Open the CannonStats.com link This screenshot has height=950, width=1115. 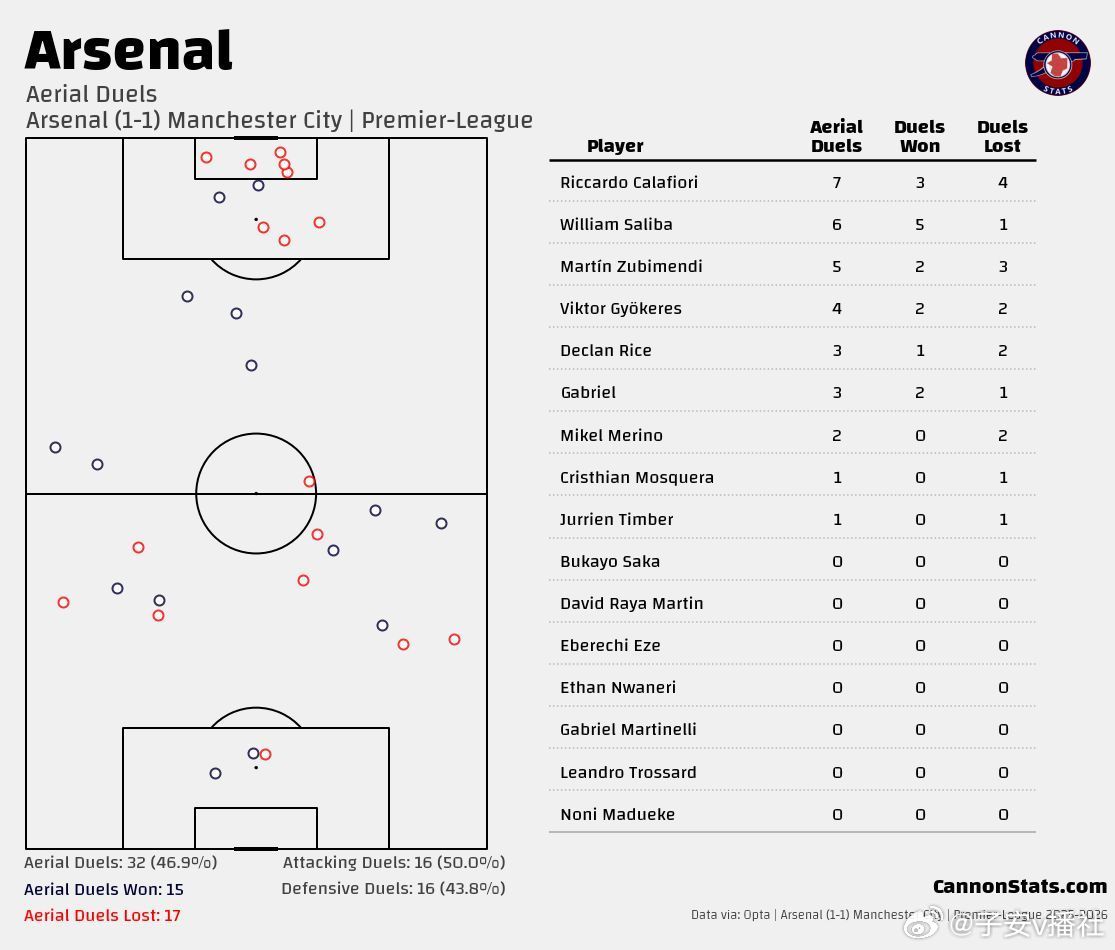[x=1020, y=886]
